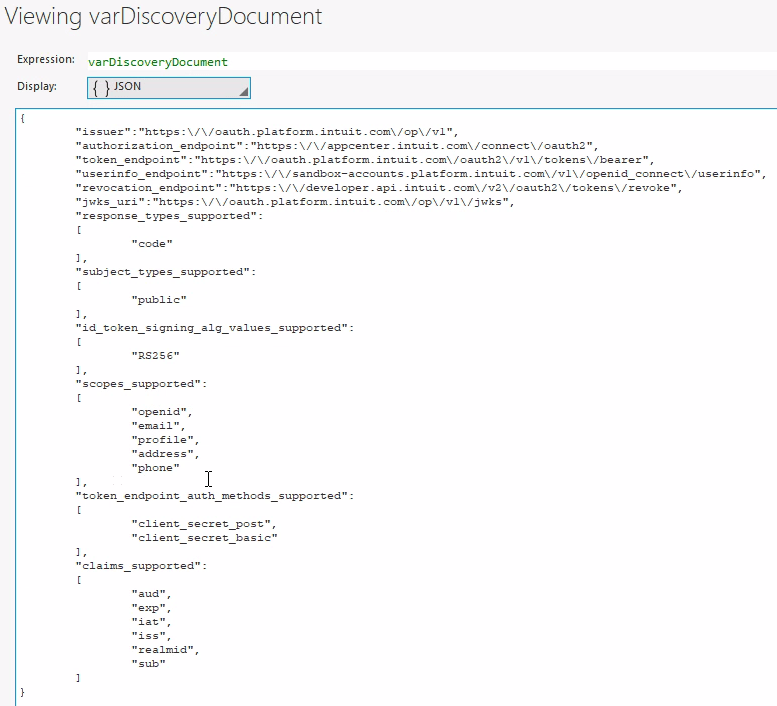The image size is (777, 706).
Task: Click the Expression label
Action: (45, 61)
